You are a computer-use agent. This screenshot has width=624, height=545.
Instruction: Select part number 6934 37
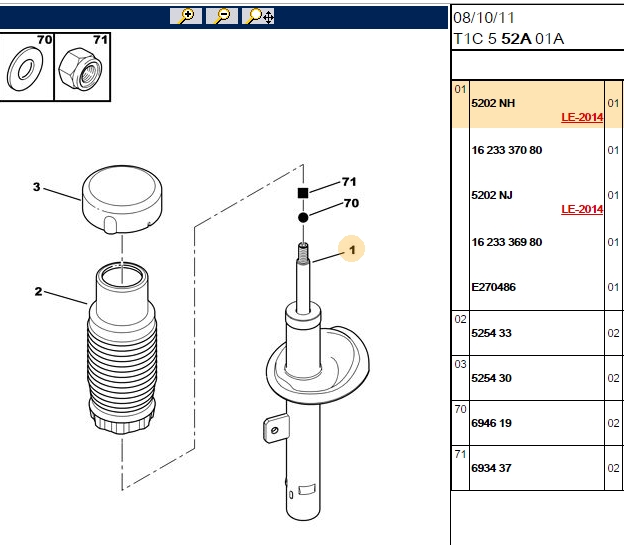coord(491,468)
